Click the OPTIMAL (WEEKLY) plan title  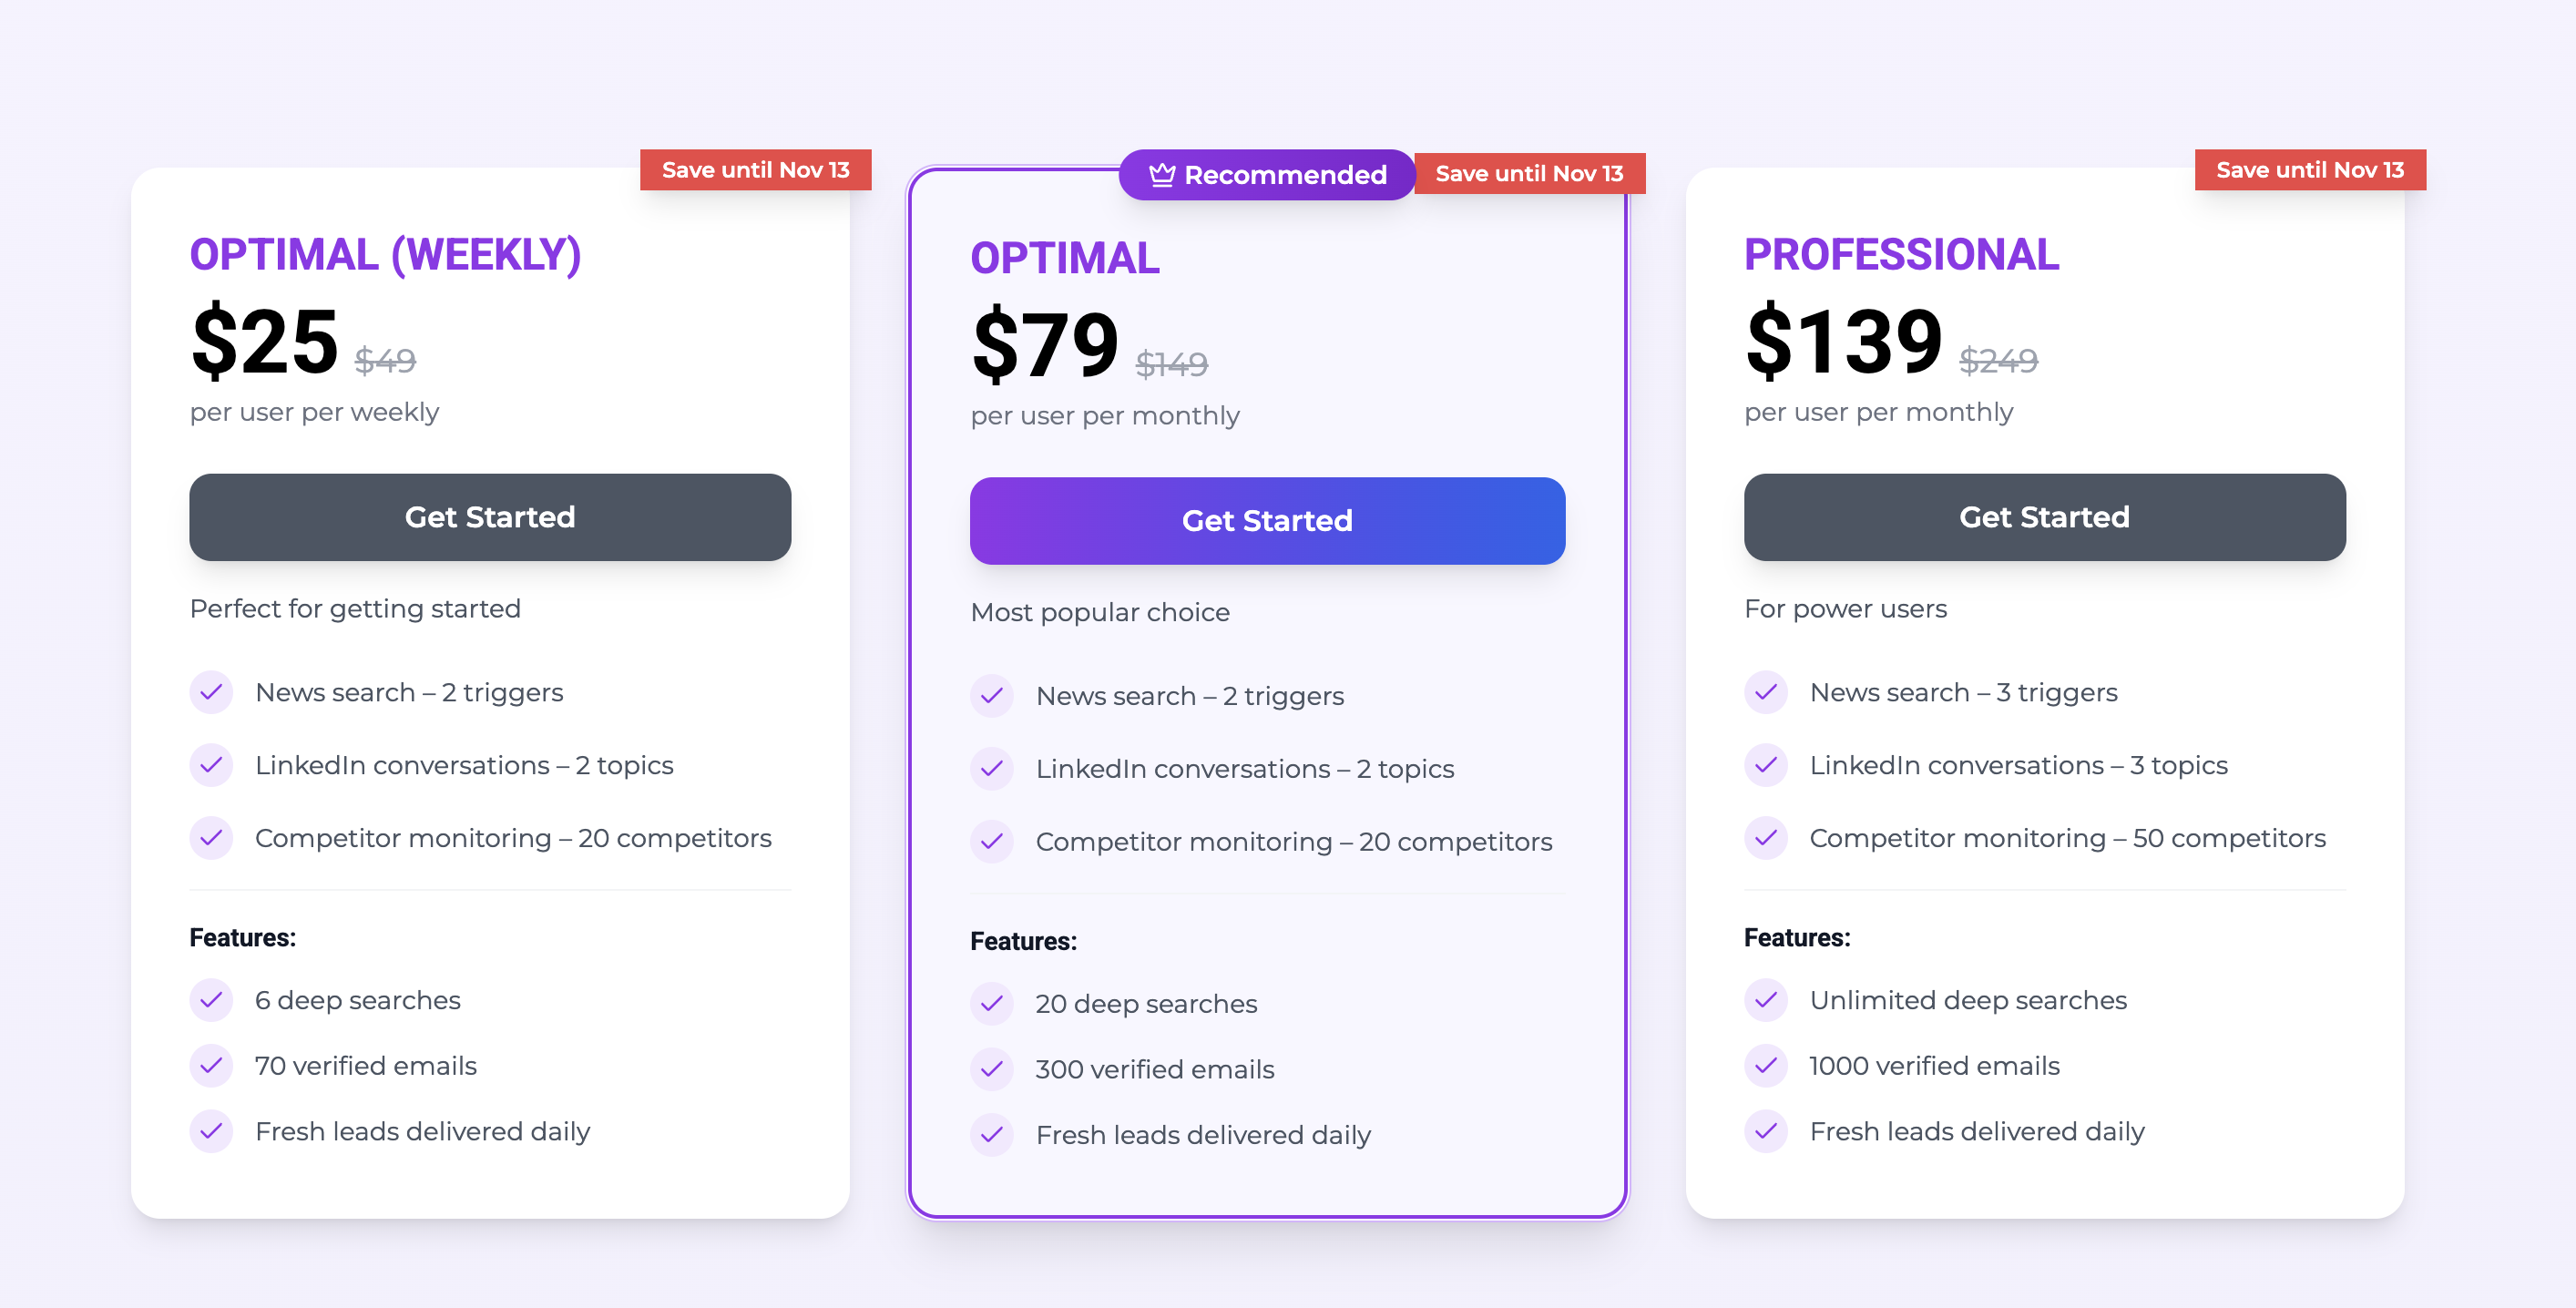click(385, 255)
